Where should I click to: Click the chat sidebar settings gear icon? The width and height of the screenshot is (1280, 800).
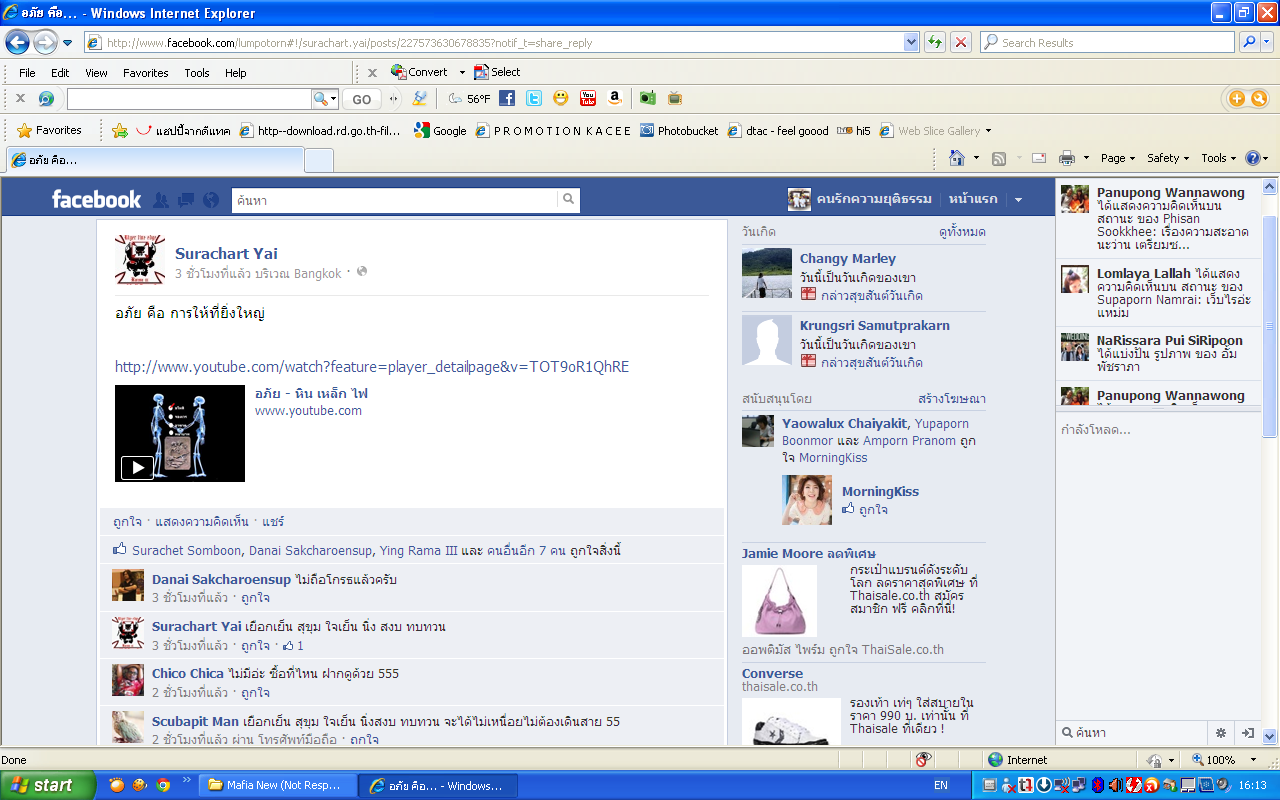pyautogui.click(x=1221, y=733)
